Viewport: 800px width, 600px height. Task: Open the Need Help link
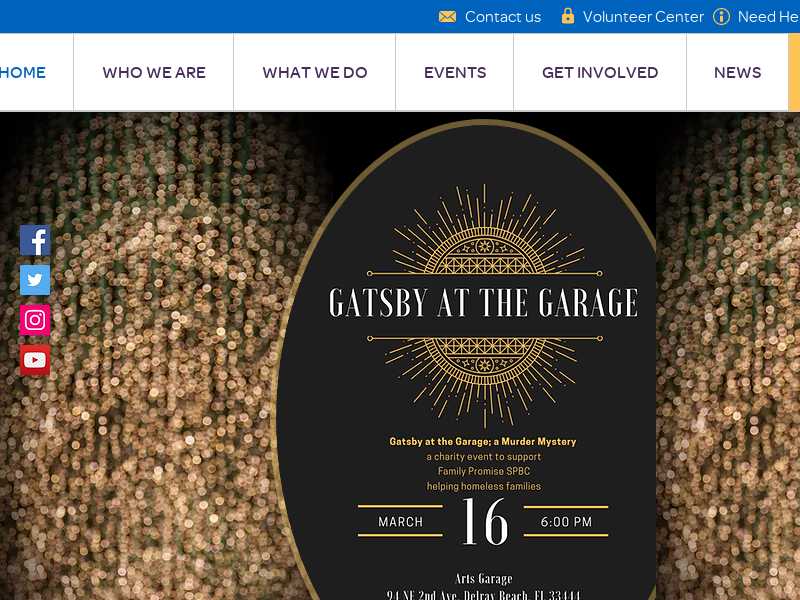pos(768,17)
